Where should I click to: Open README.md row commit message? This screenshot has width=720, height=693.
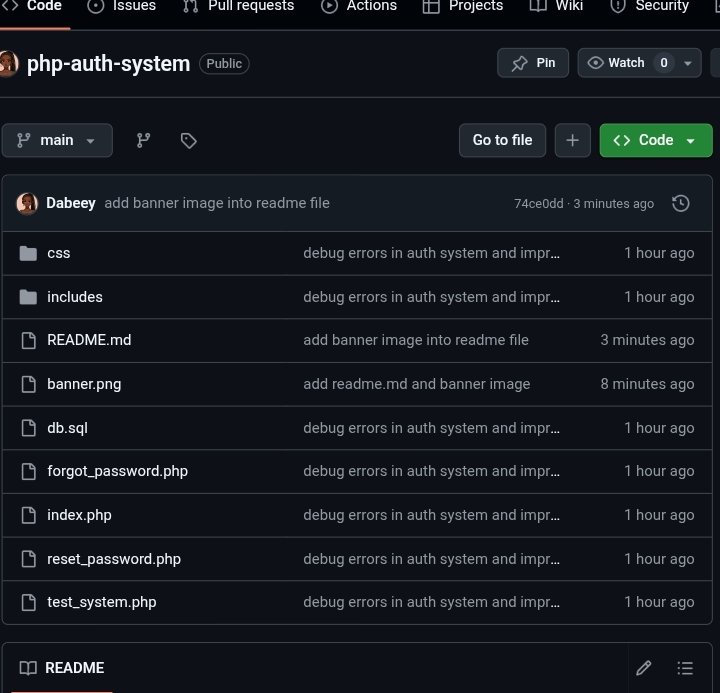pyautogui.click(x=416, y=340)
